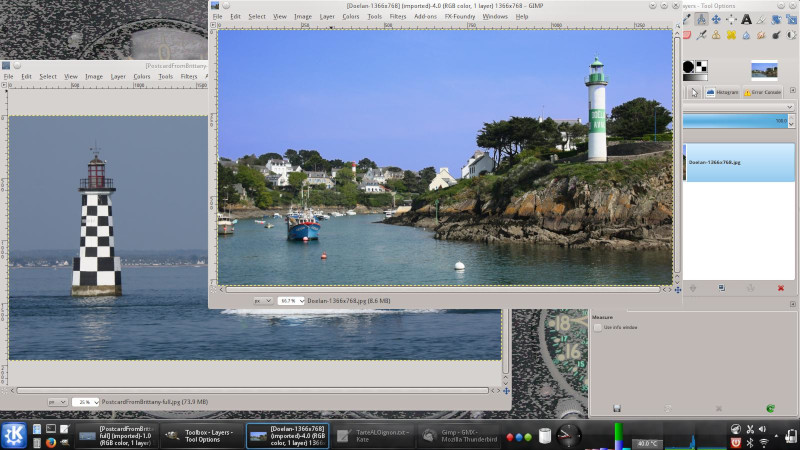Screen dimensions: 800x450
Task: Select the Dodge/Burn tool
Action: tap(776, 35)
